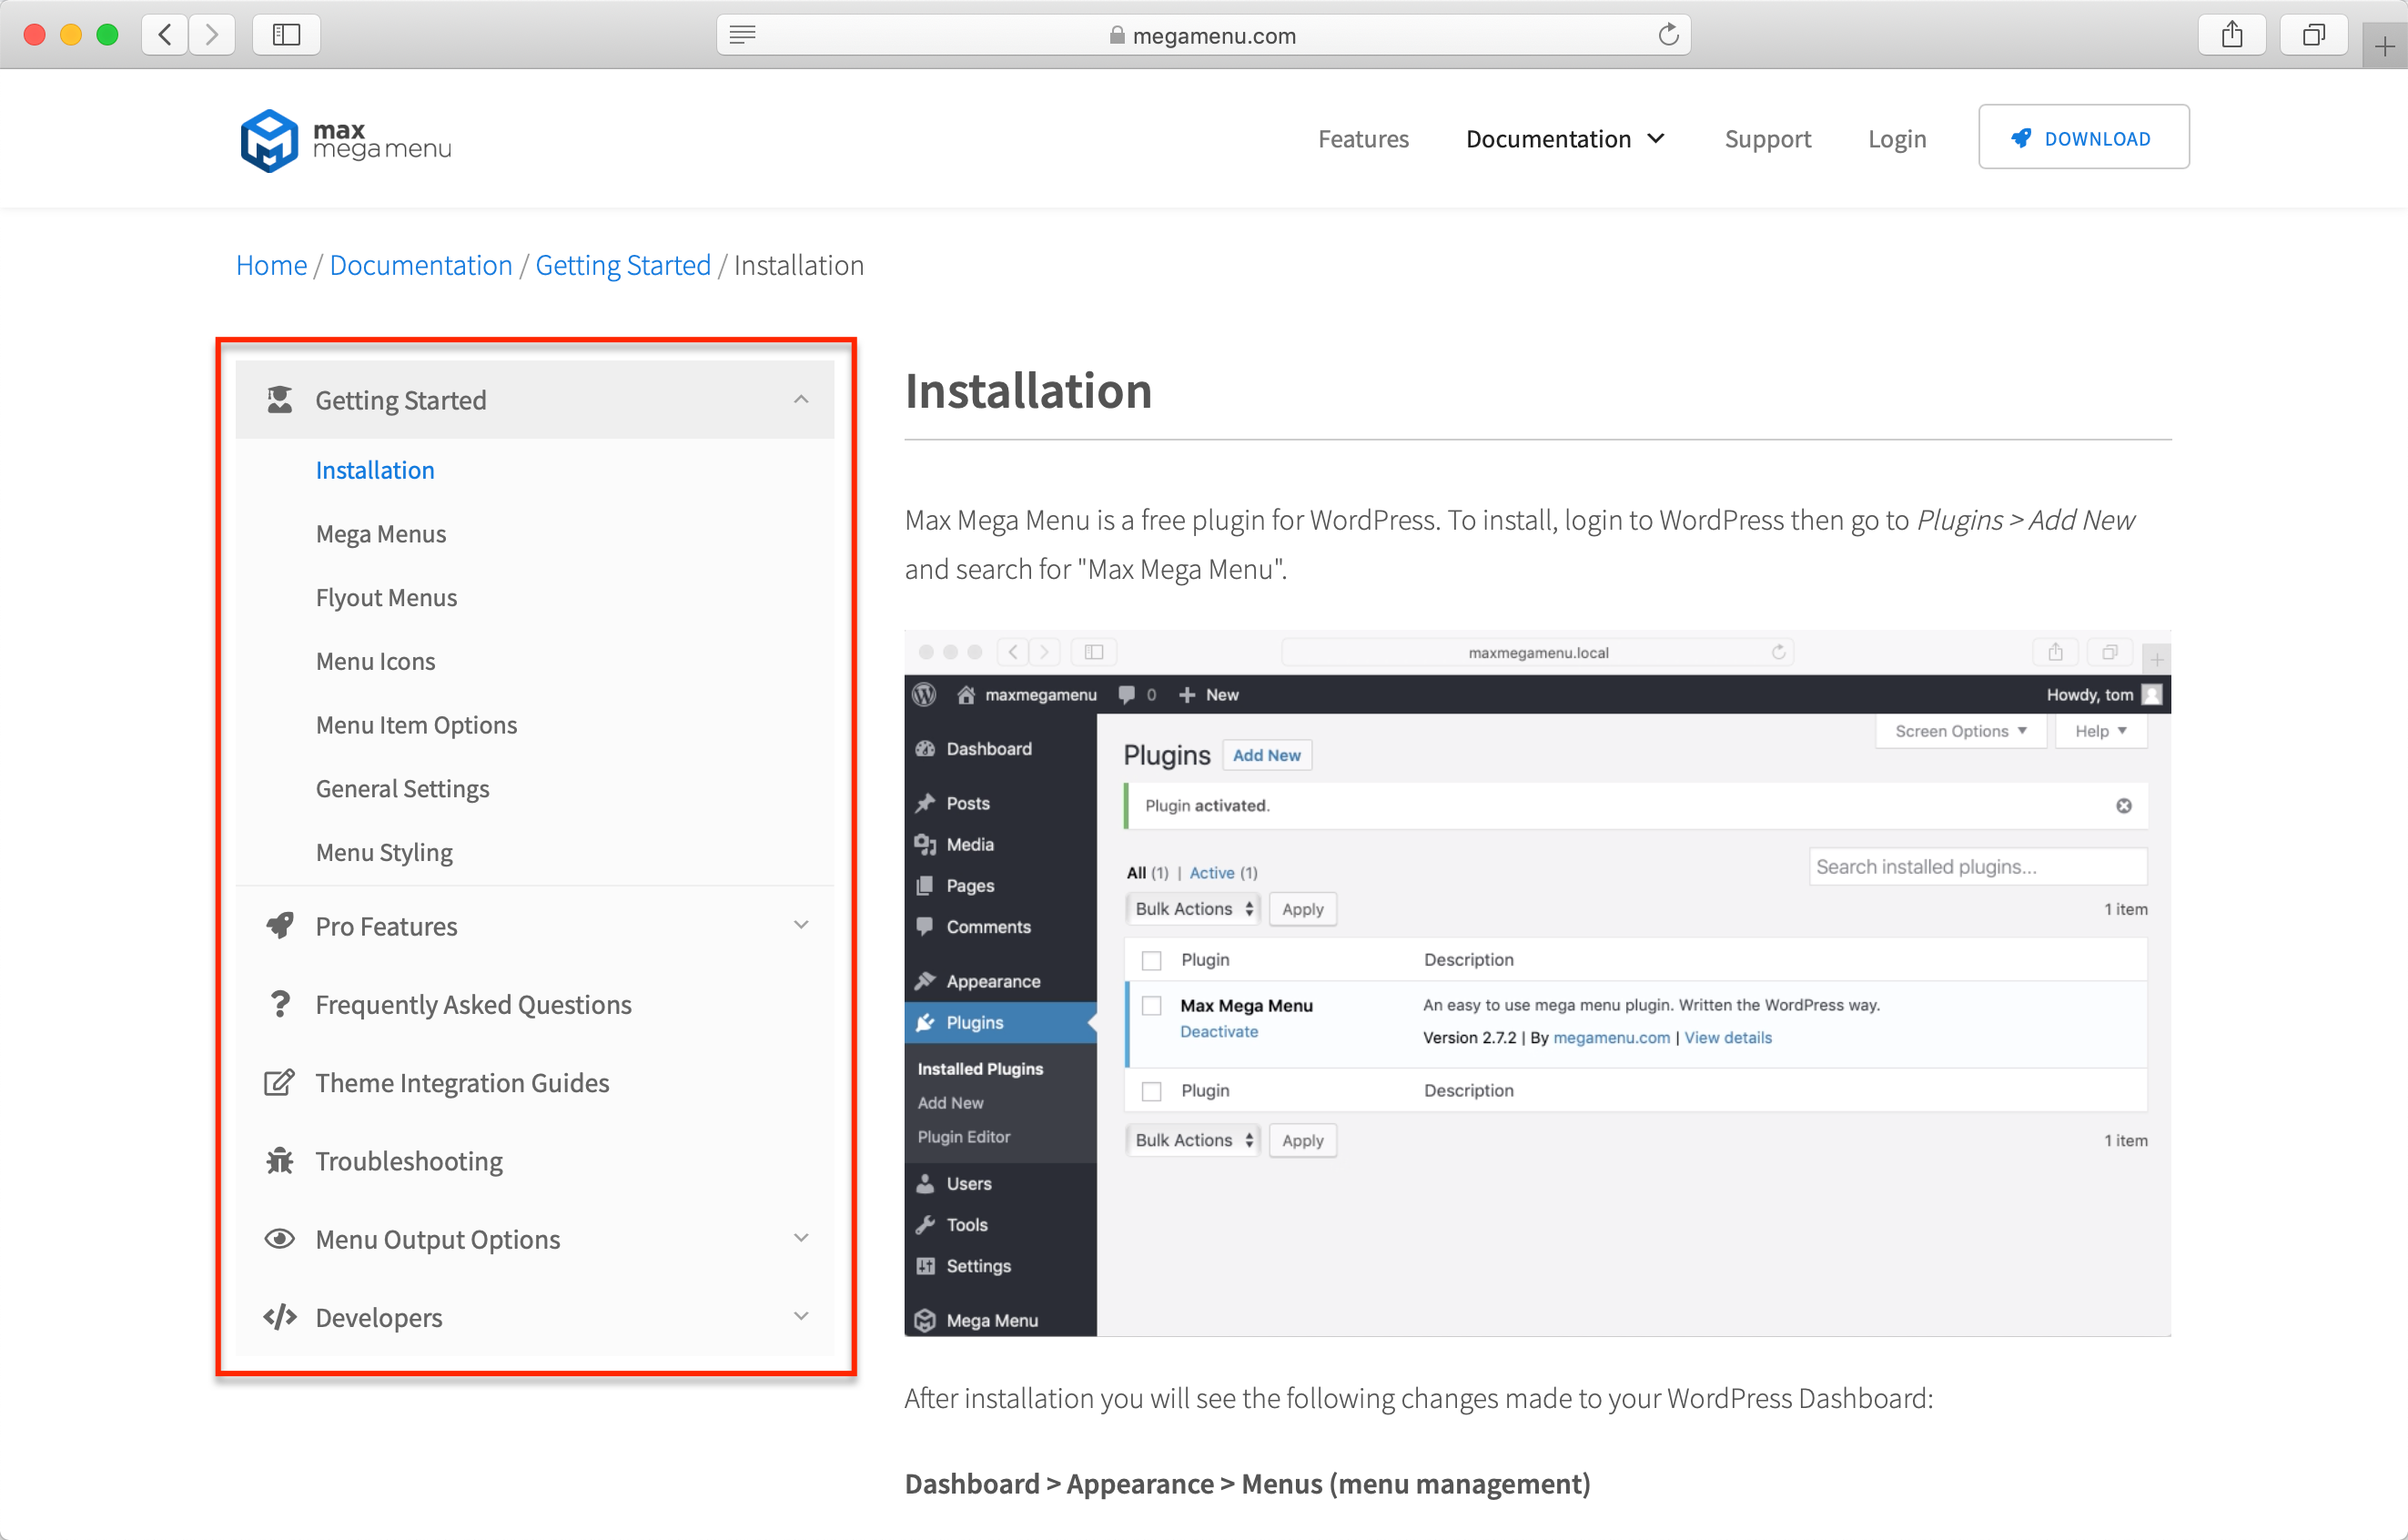Screen dimensions: 2408x1540
Task: Collapse the Getting Started section
Action: tap(801, 400)
